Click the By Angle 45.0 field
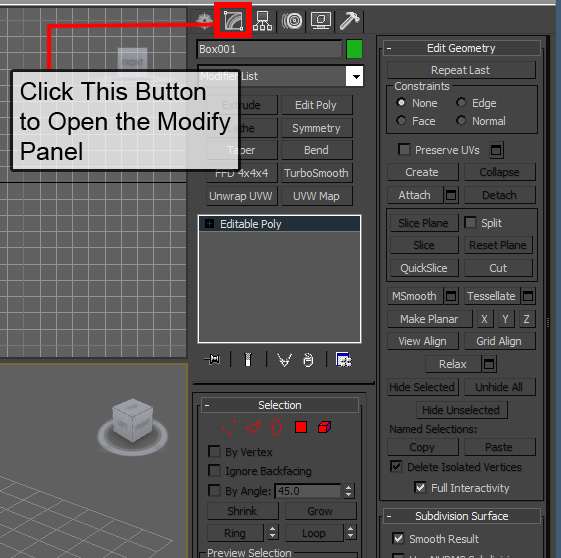This screenshot has width=561, height=558. [308, 491]
